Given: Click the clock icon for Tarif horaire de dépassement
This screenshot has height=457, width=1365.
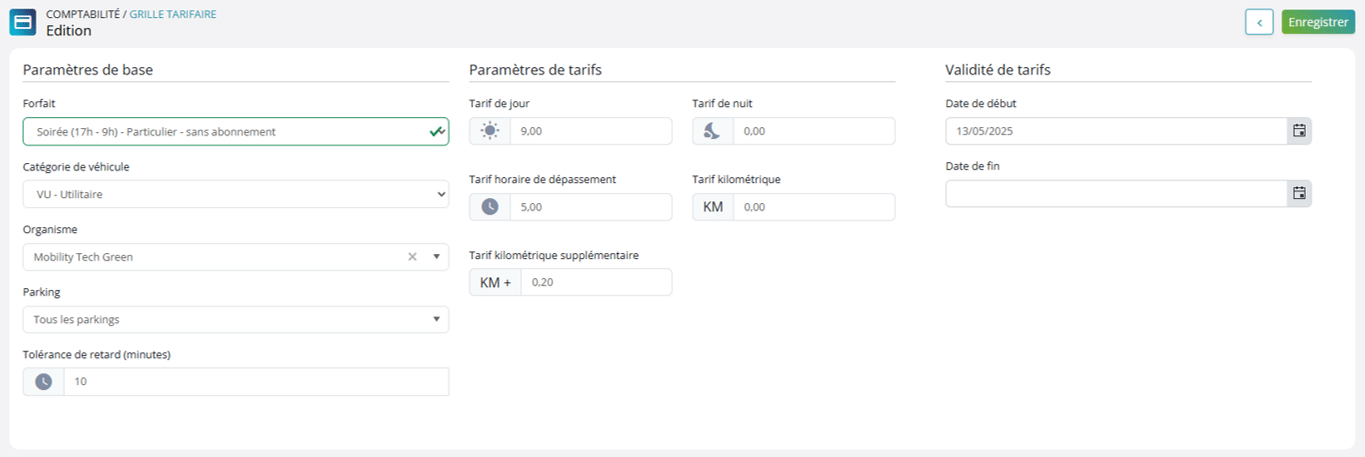Looking at the screenshot, I should click(x=489, y=207).
